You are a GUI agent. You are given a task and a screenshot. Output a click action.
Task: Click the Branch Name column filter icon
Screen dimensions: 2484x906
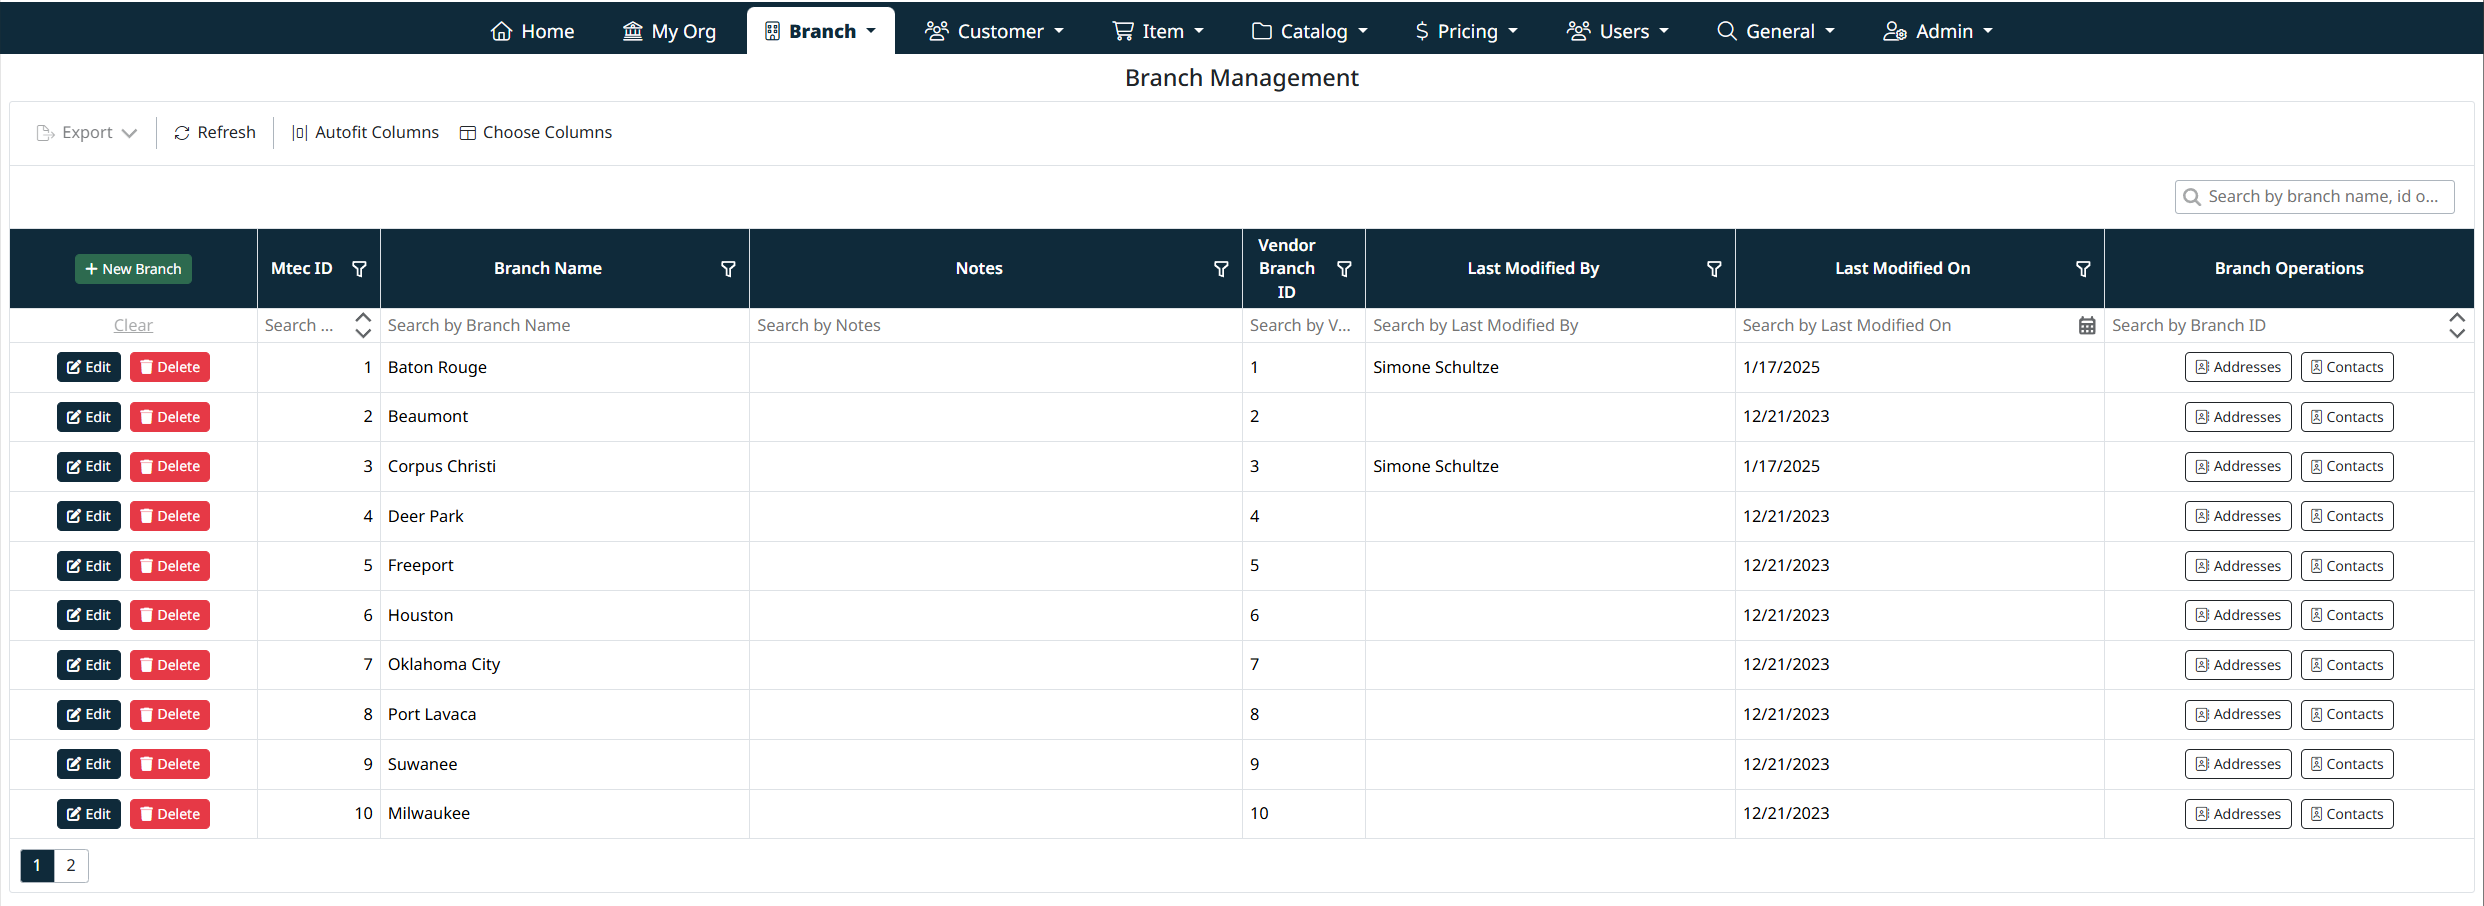[x=728, y=269]
